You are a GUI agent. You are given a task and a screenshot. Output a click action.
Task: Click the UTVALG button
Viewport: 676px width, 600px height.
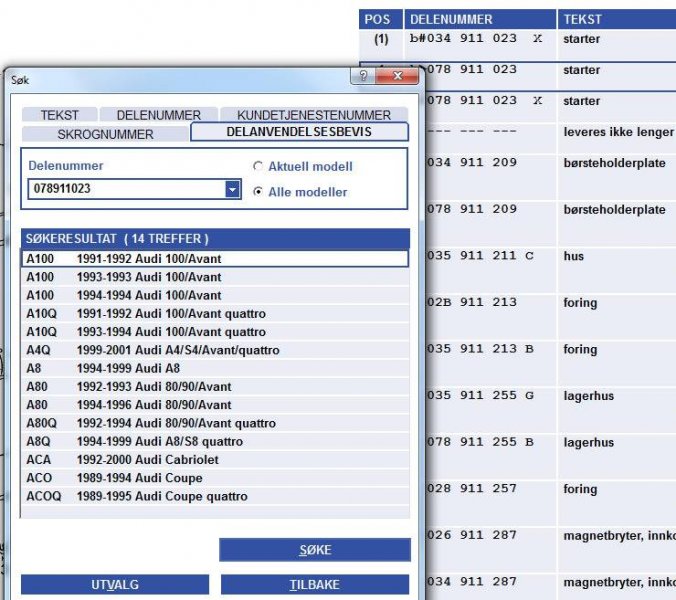115,584
